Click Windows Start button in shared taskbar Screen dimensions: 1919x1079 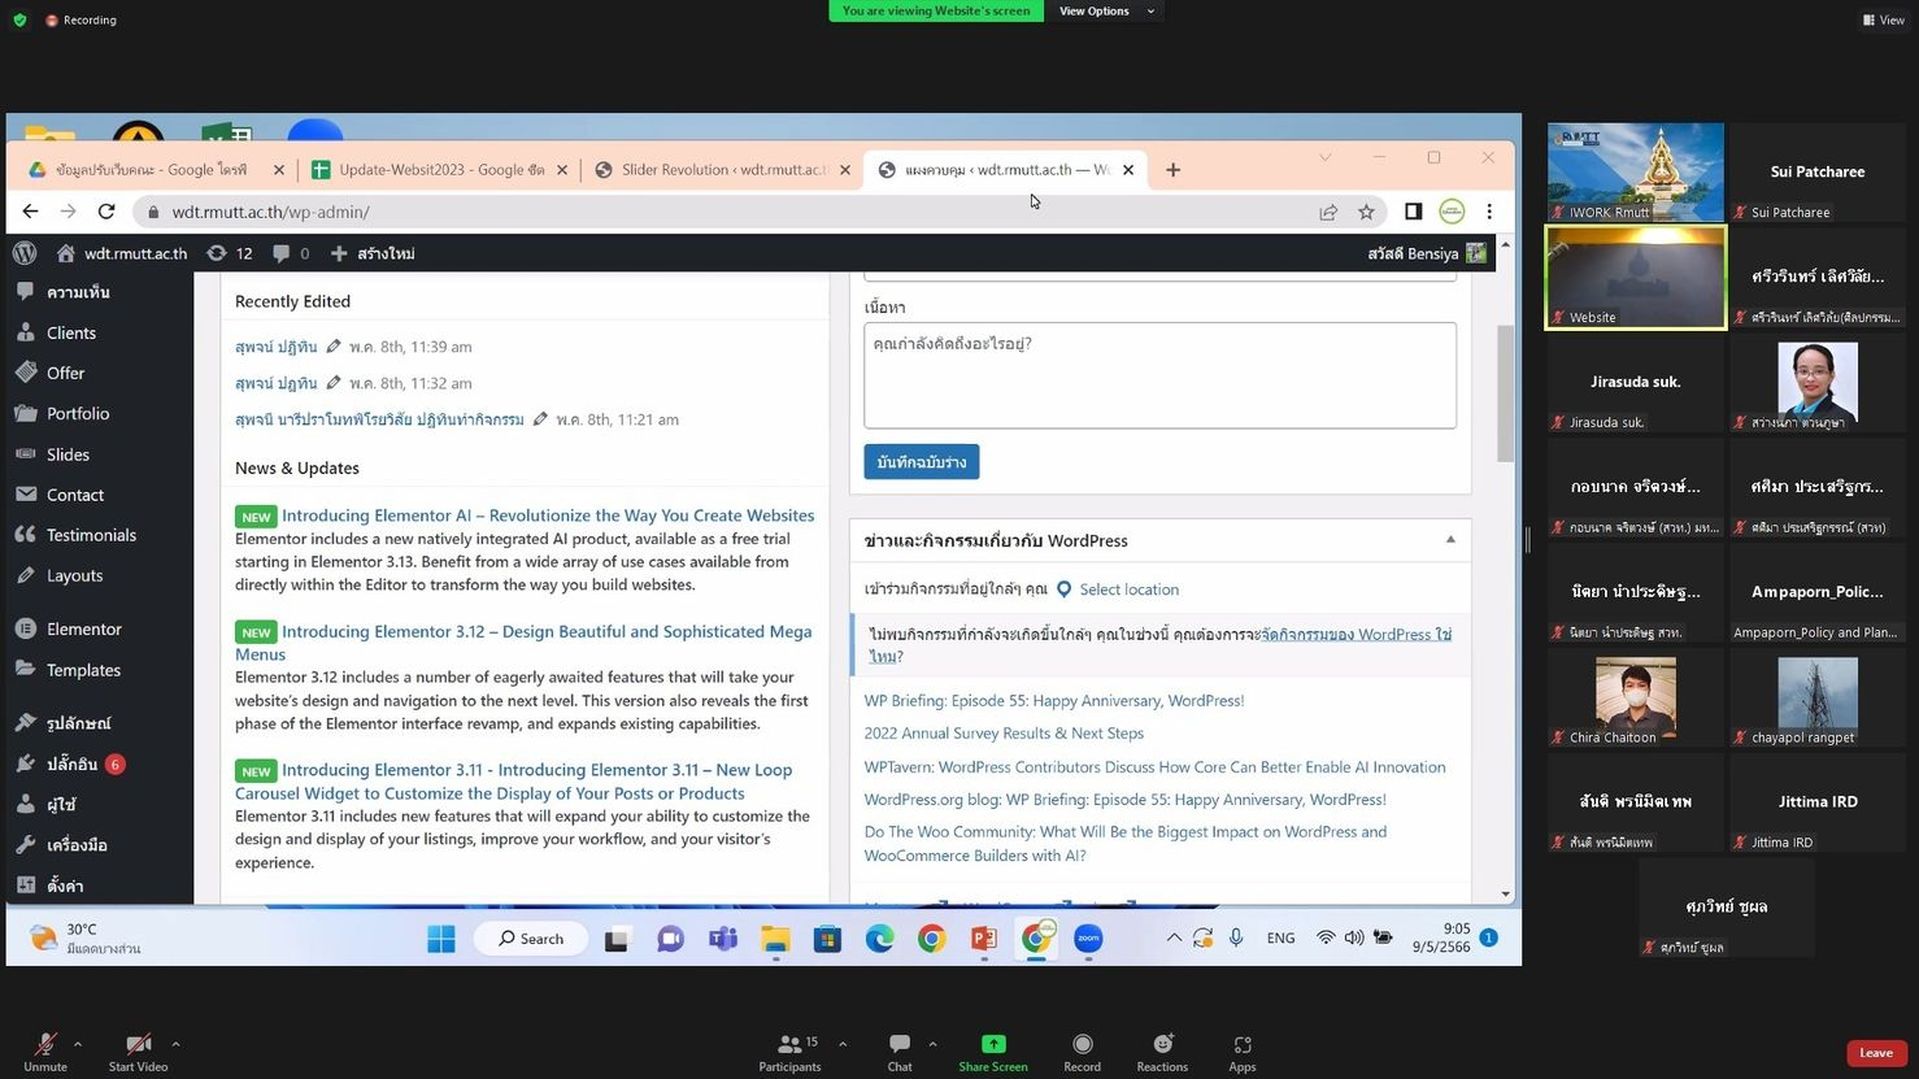click(441, 938)
